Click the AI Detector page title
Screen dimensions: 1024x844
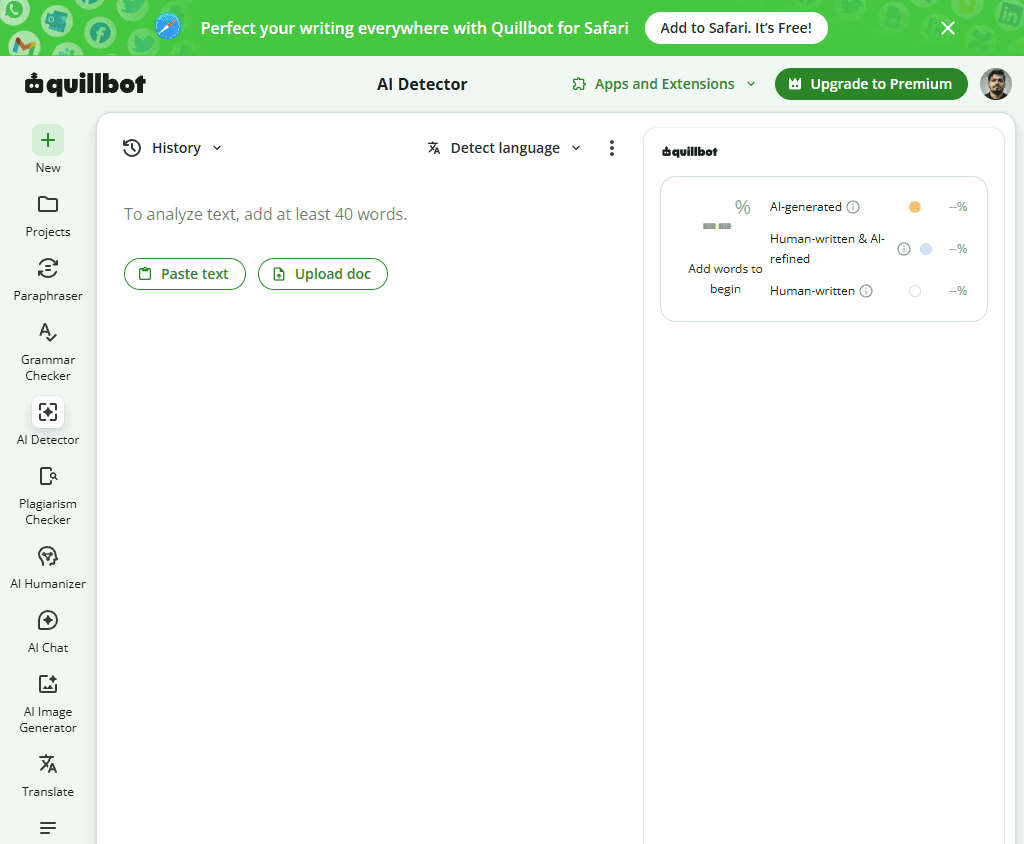[x=422, y=84]
